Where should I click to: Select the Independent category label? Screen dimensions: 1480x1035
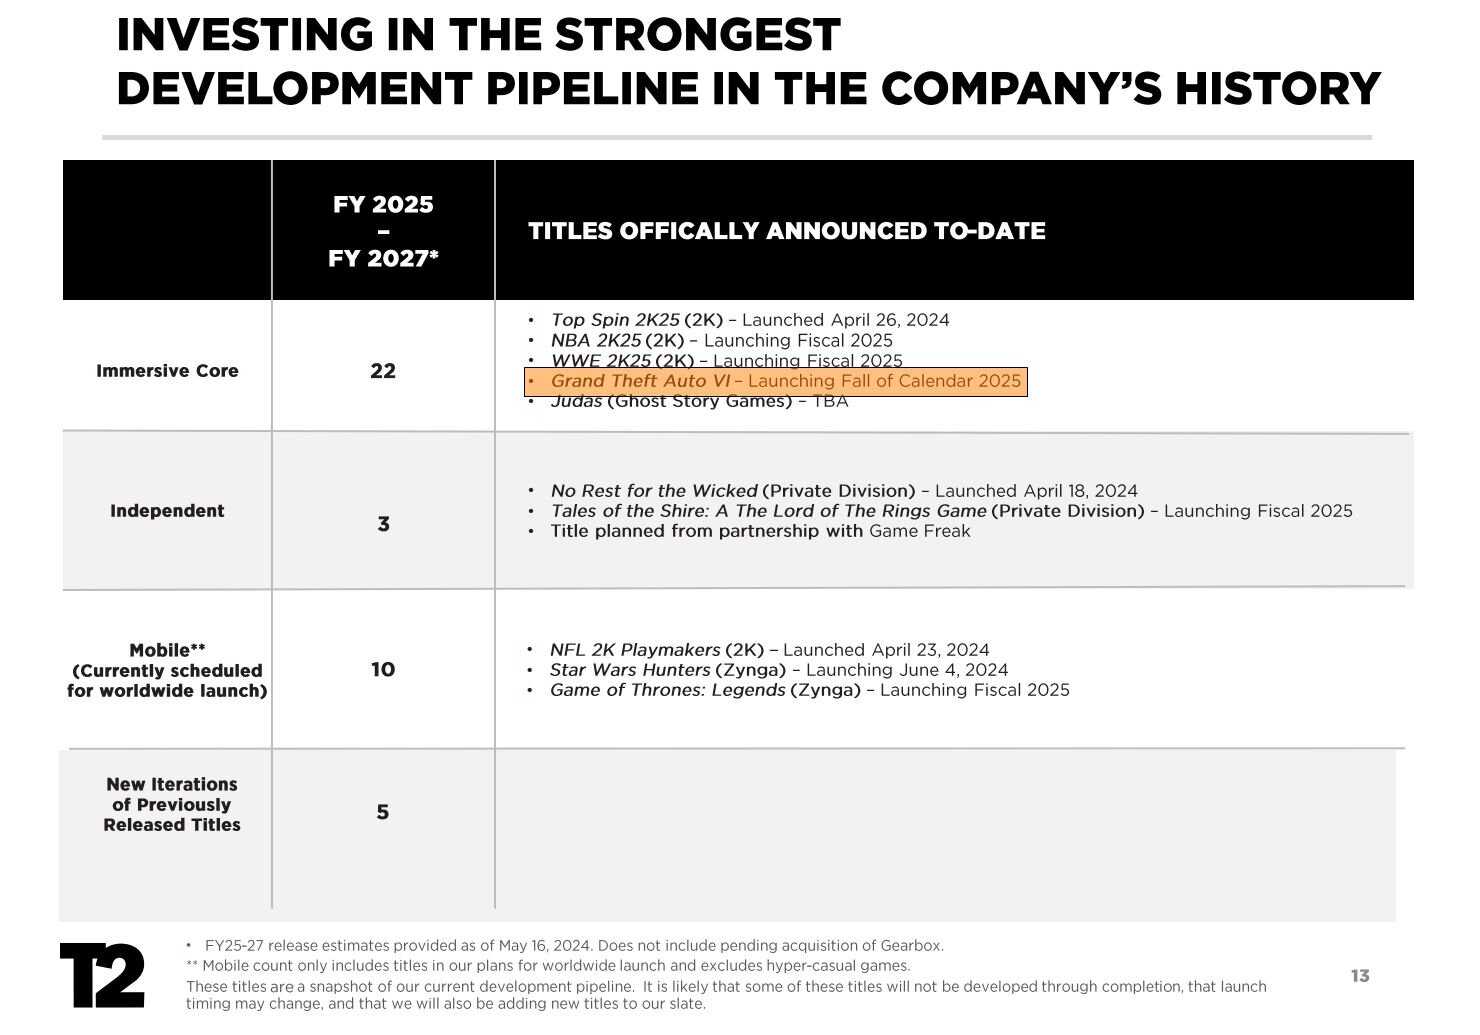[167, 511]
